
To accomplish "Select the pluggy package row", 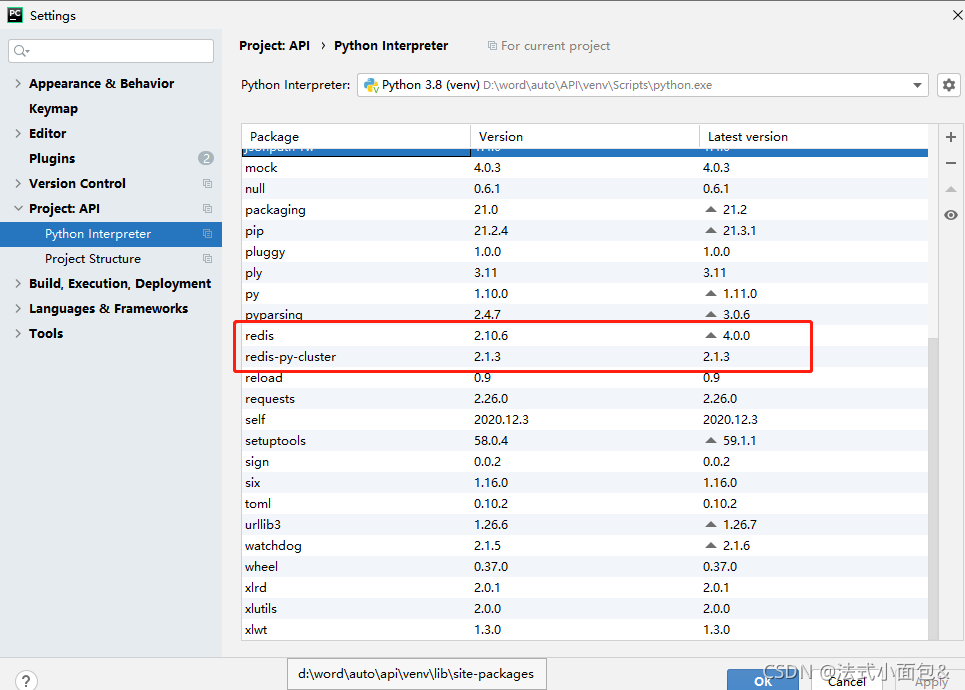I will (x=585, y=251).
